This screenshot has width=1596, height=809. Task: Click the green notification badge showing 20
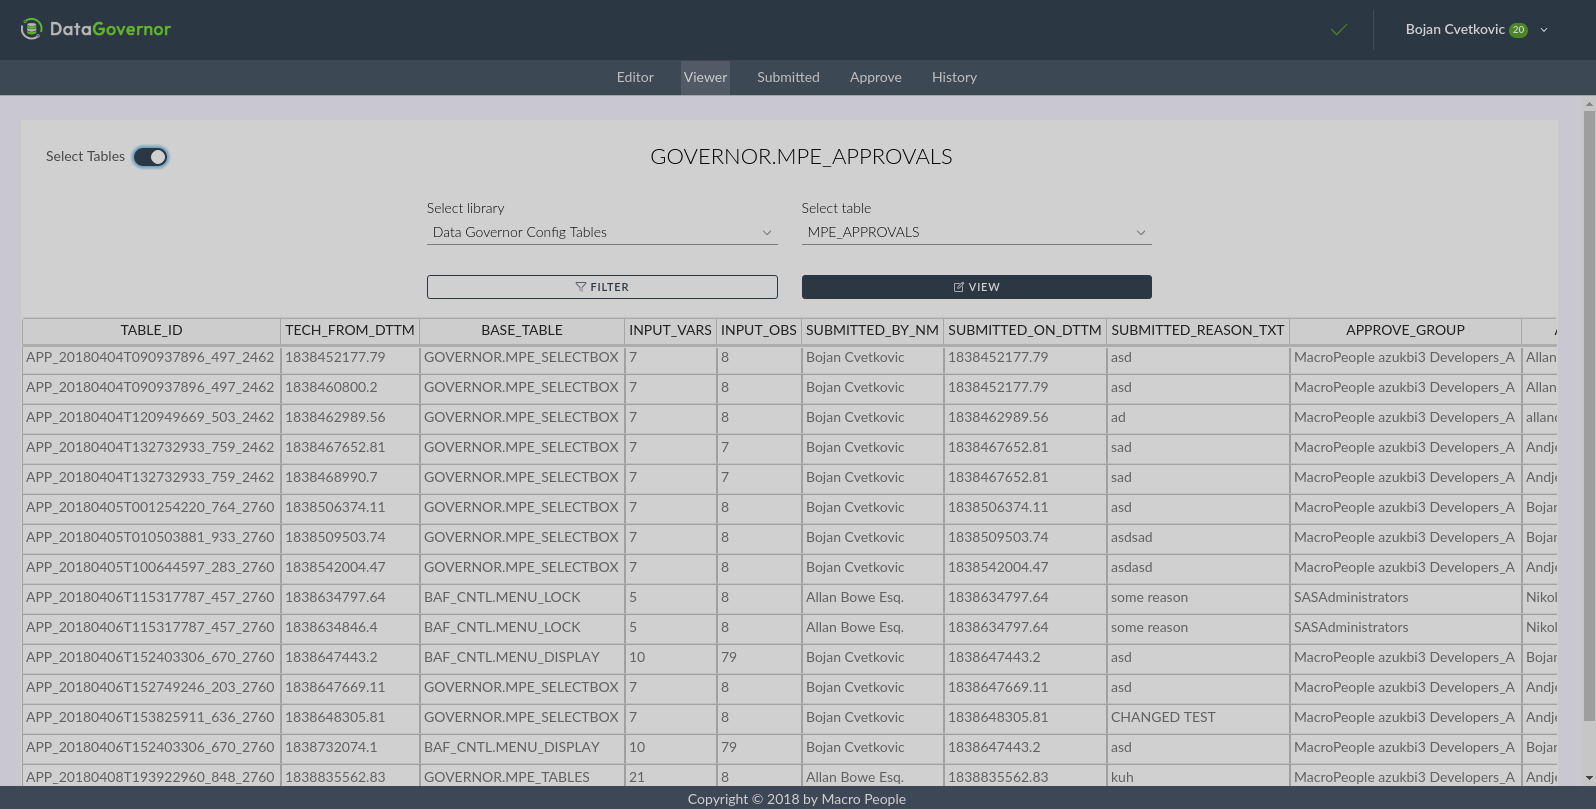pyautogui.click(x=1518, y=30)
